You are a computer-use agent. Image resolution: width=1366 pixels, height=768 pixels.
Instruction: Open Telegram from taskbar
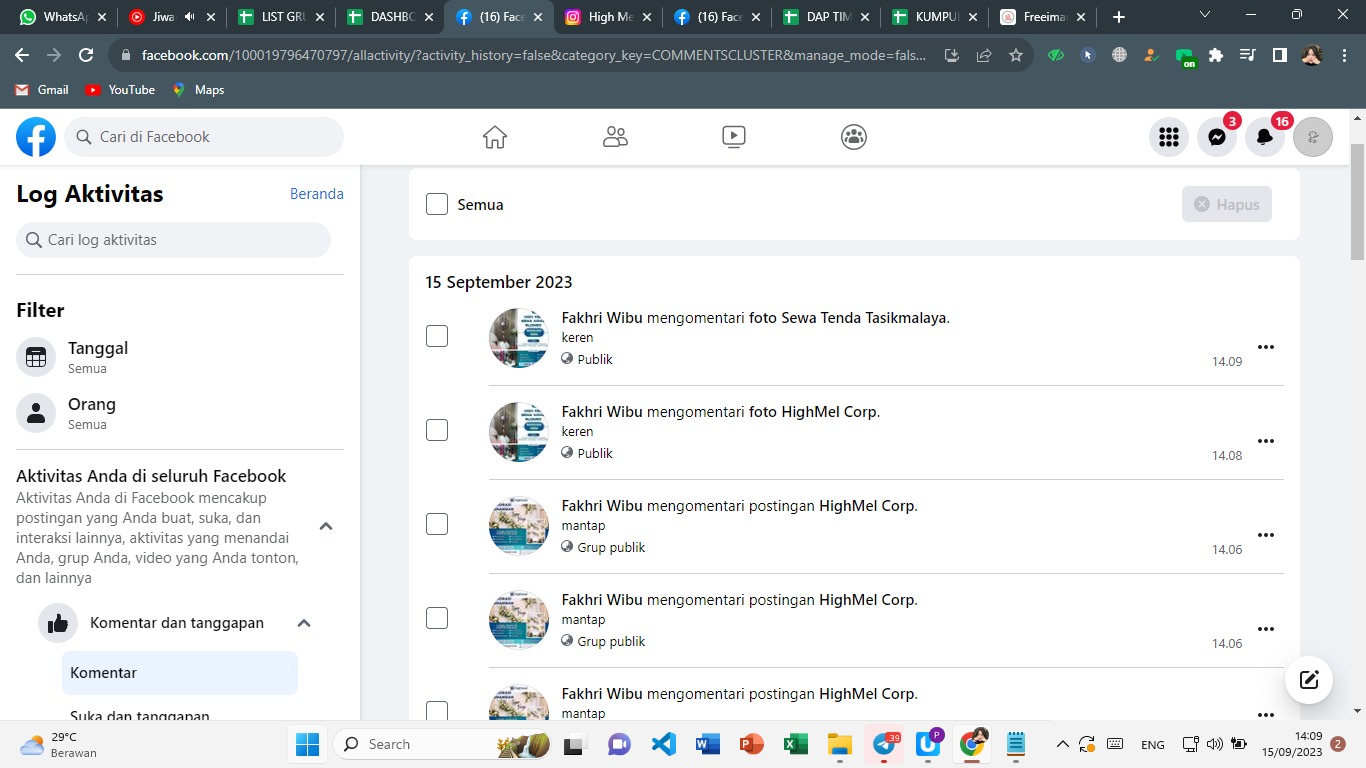click(884, 744)
